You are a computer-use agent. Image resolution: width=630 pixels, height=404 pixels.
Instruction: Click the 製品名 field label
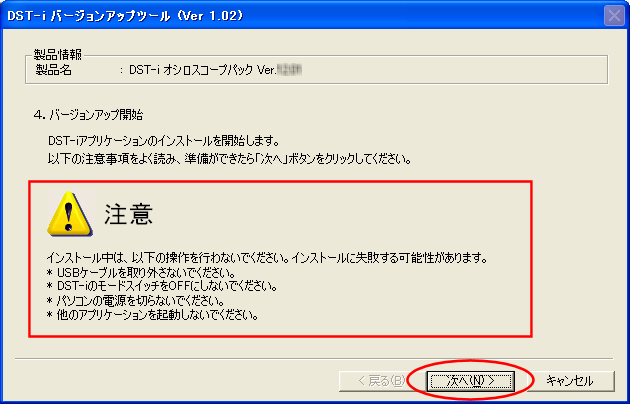[x=53, y=70]
